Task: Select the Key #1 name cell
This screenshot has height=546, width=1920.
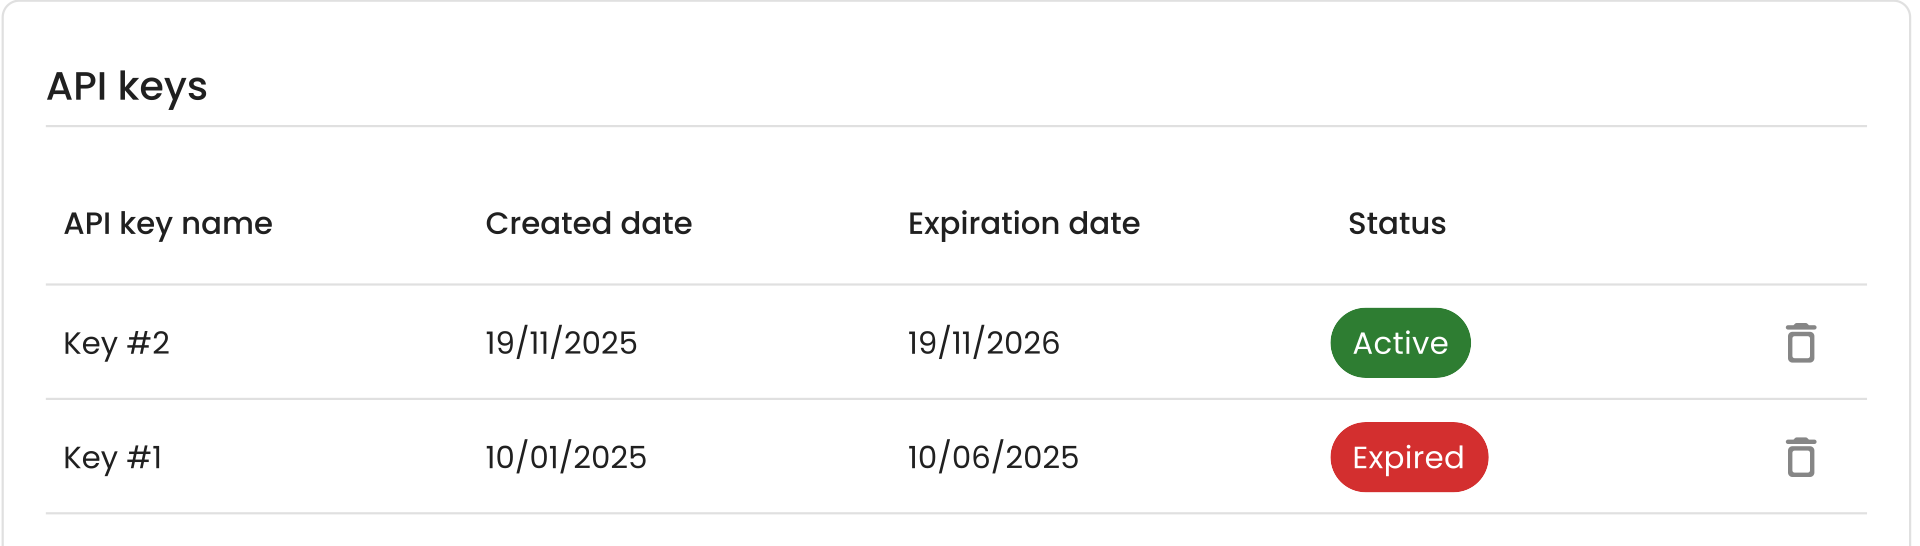Action: tap(113, 457)
